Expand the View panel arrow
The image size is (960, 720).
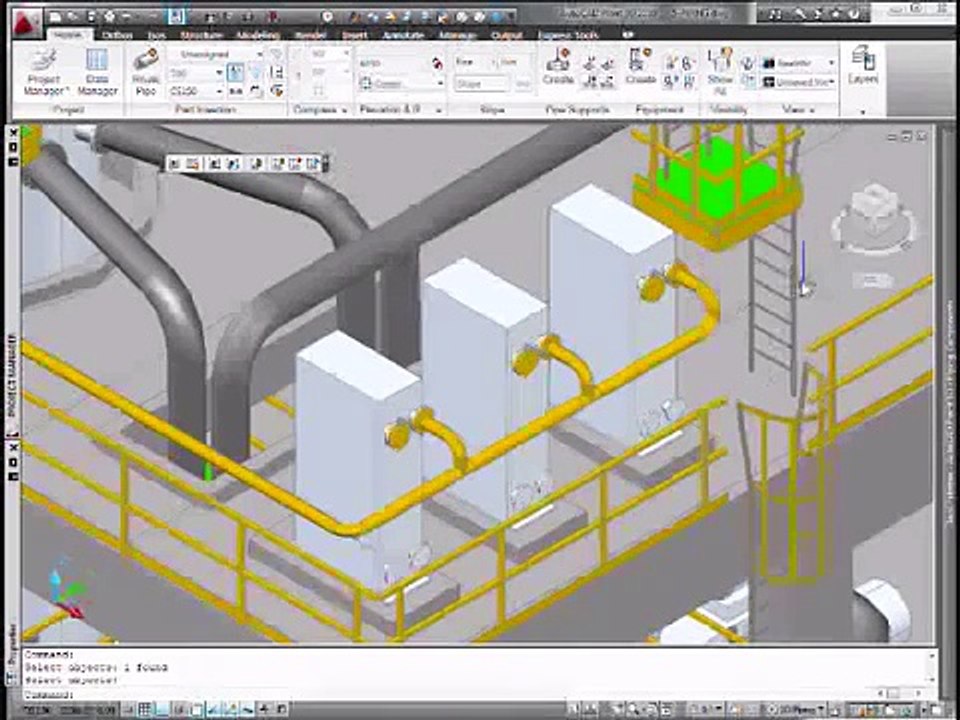pyautogui.click(x=812, y=110)
